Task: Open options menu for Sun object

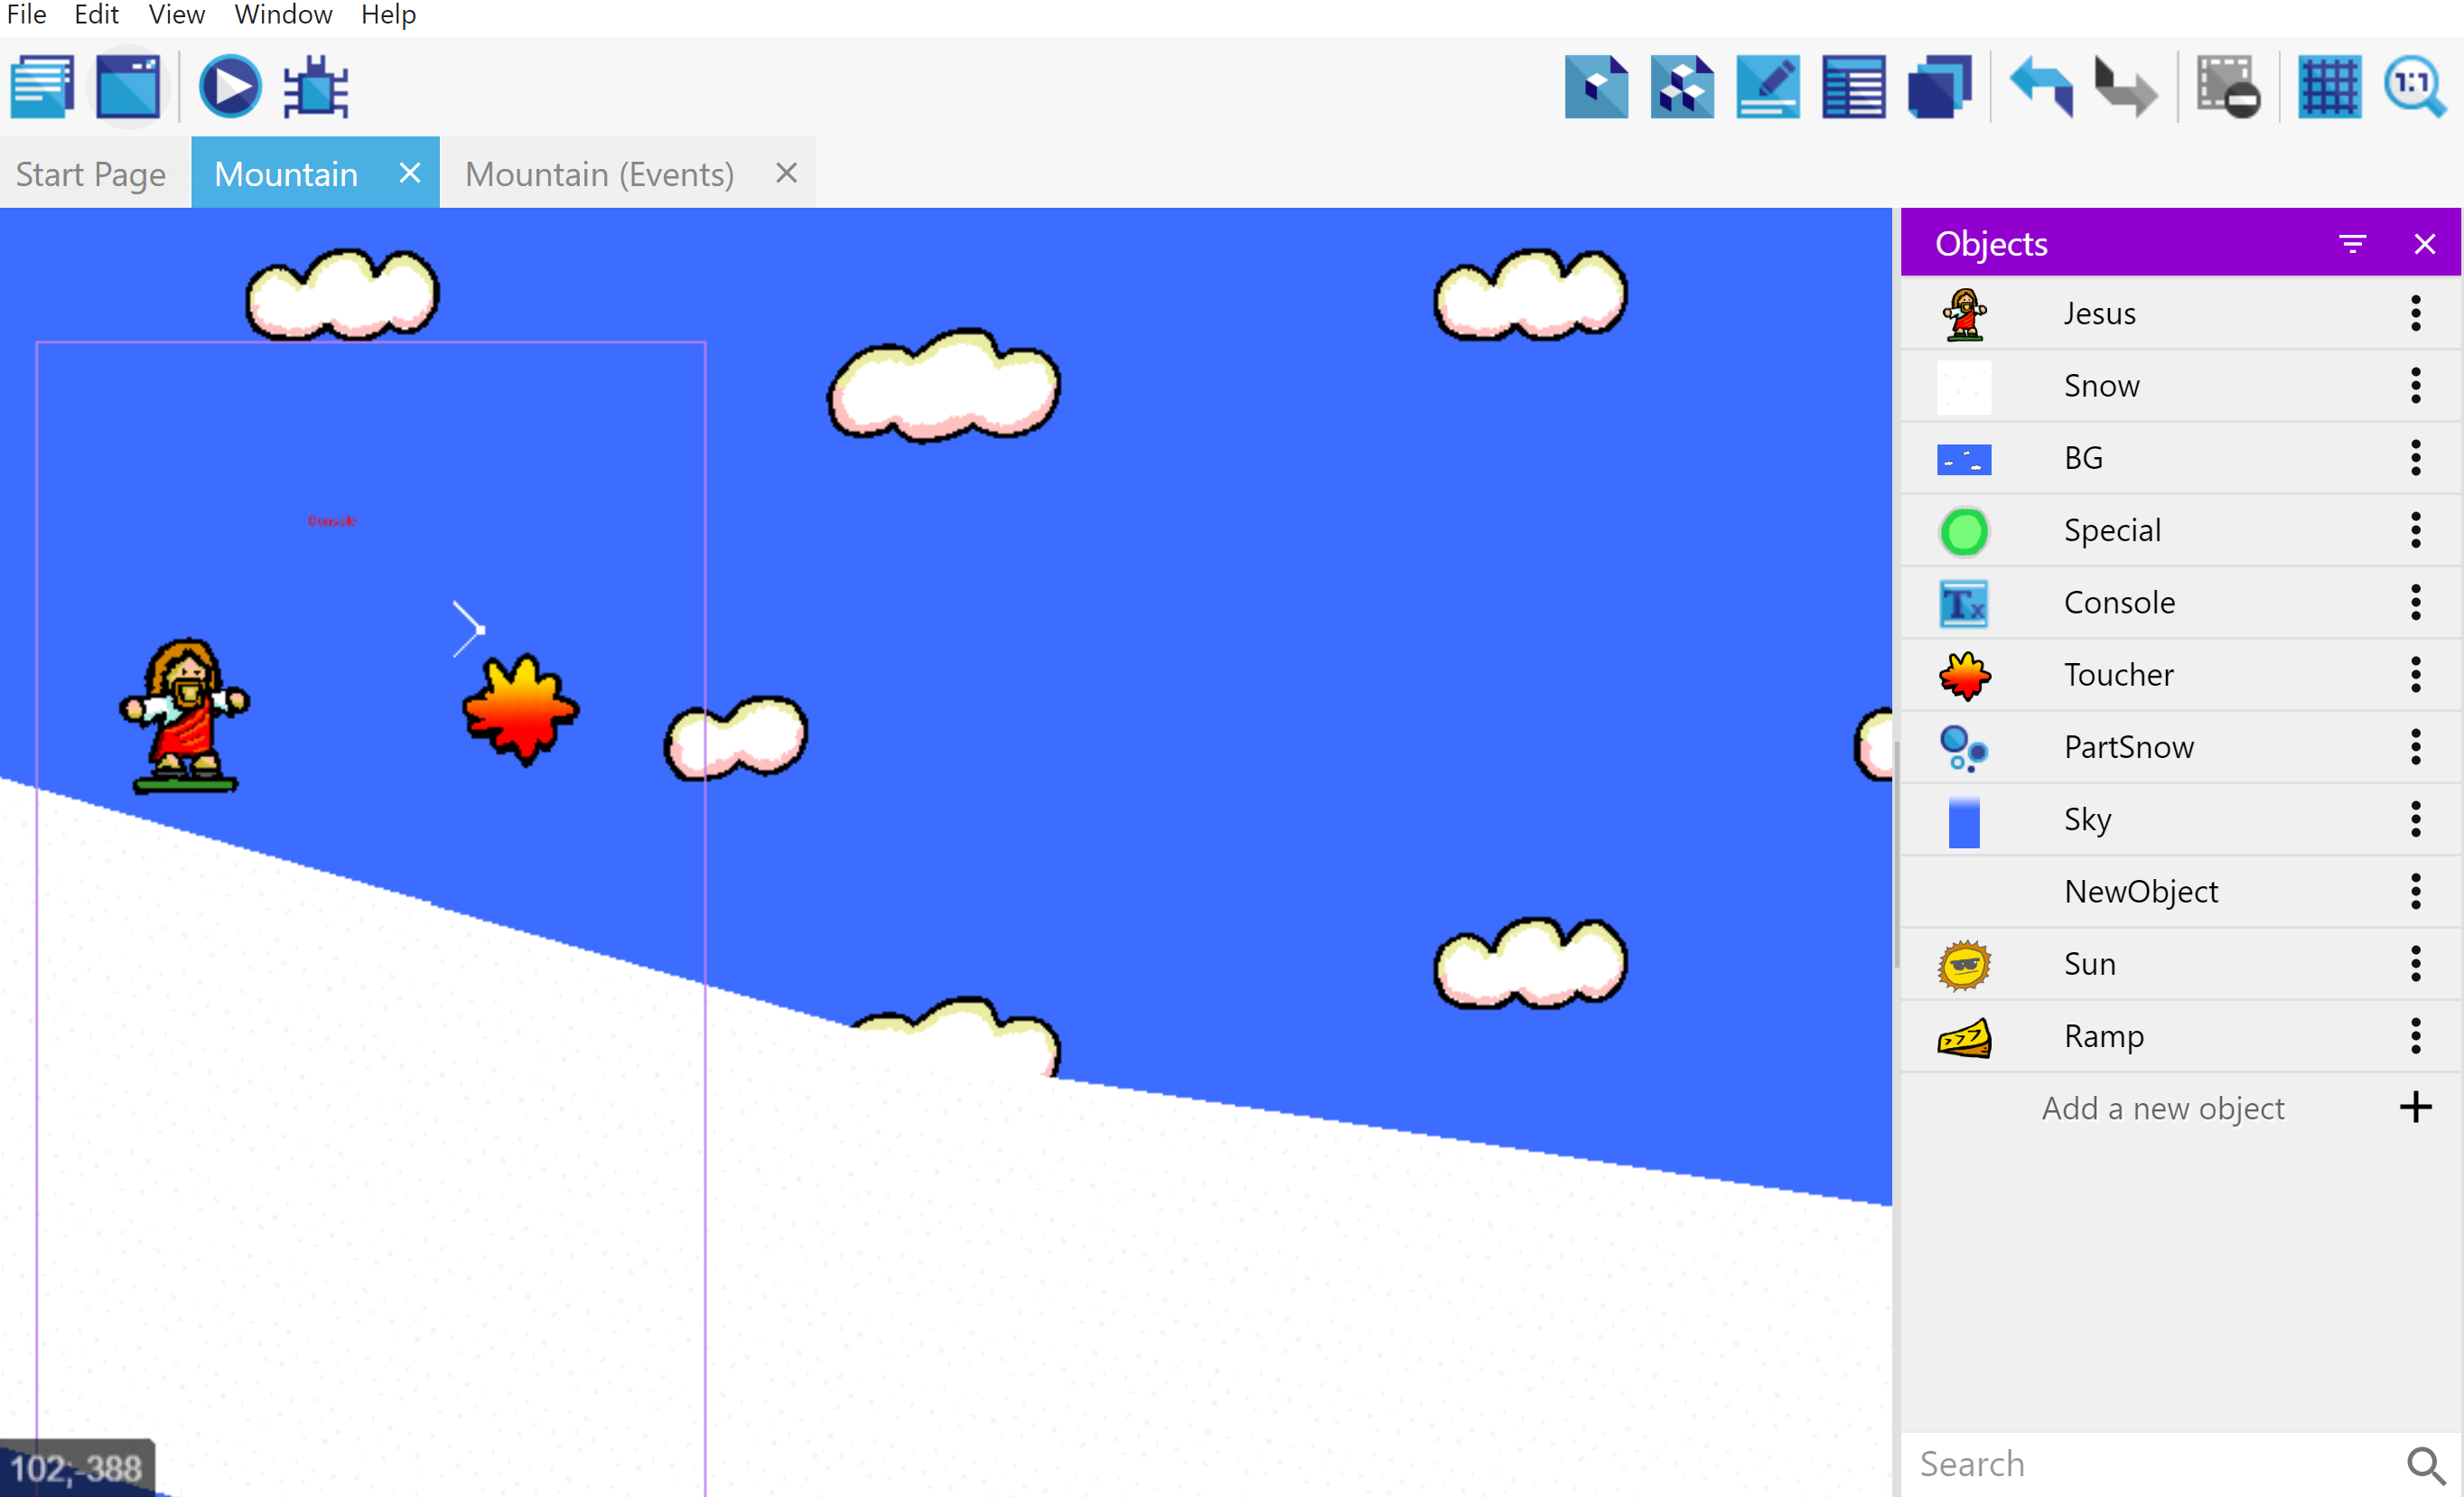Action: click(x=2416, y=964)
